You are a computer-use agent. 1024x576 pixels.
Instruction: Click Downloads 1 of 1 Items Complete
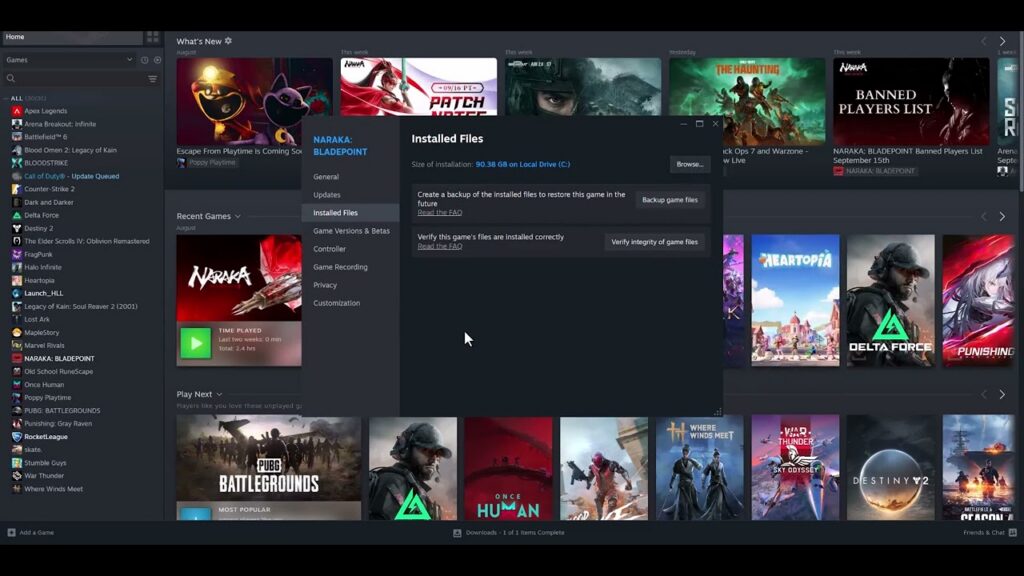(515, 533)
